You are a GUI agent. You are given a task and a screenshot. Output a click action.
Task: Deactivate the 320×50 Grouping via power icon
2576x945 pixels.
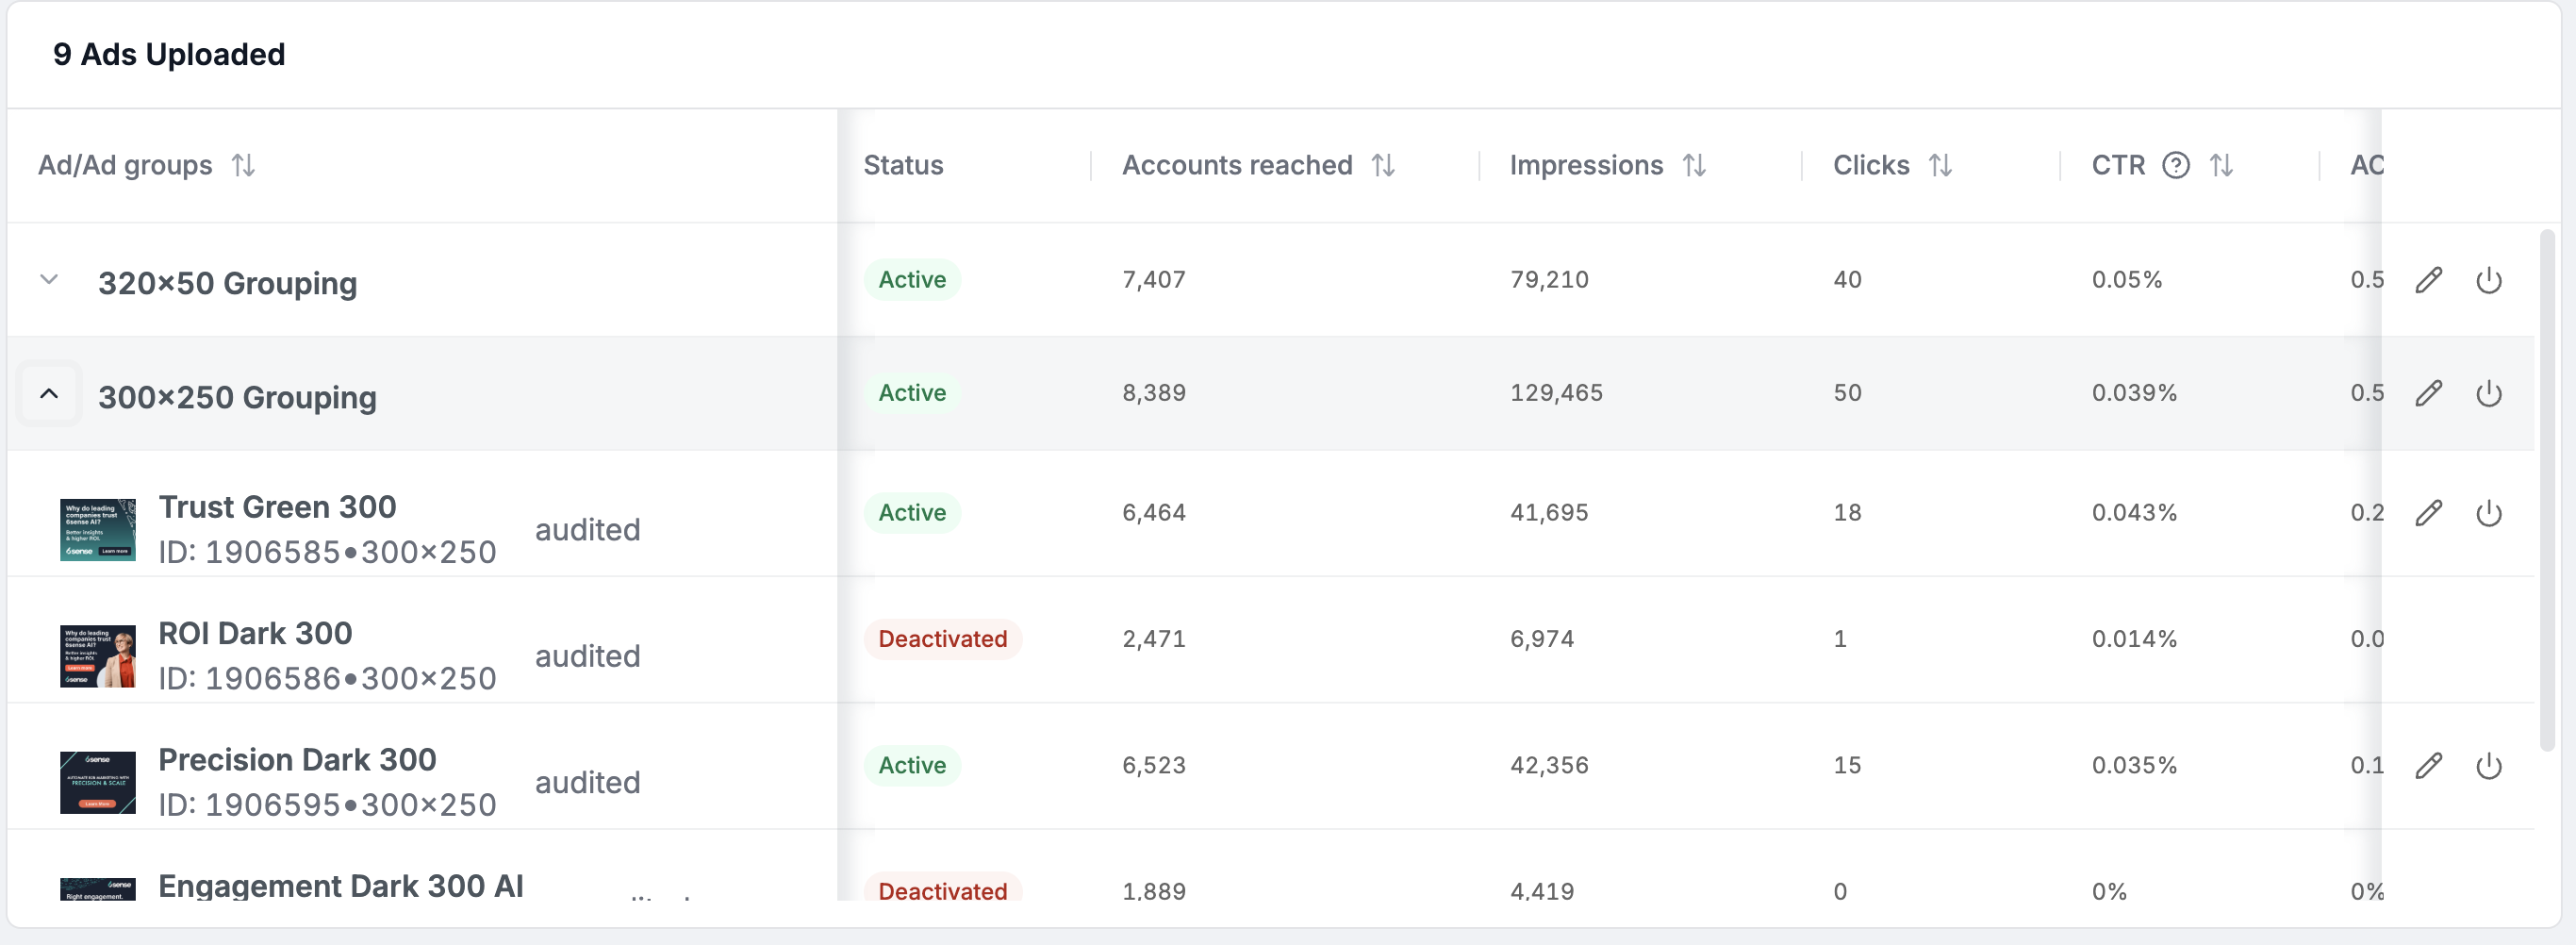click(2489, 280)
